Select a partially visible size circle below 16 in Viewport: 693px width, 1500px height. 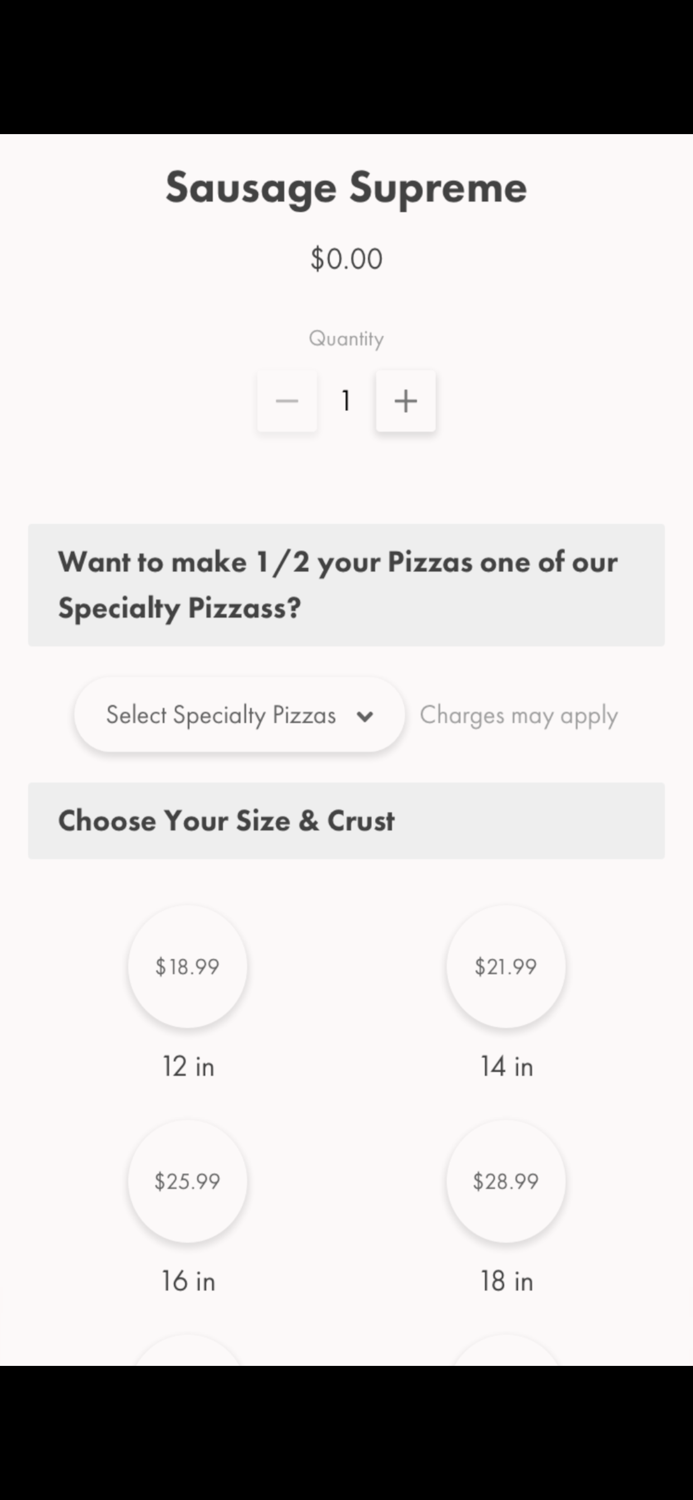pyautogui.click(x=187, y=1355)
